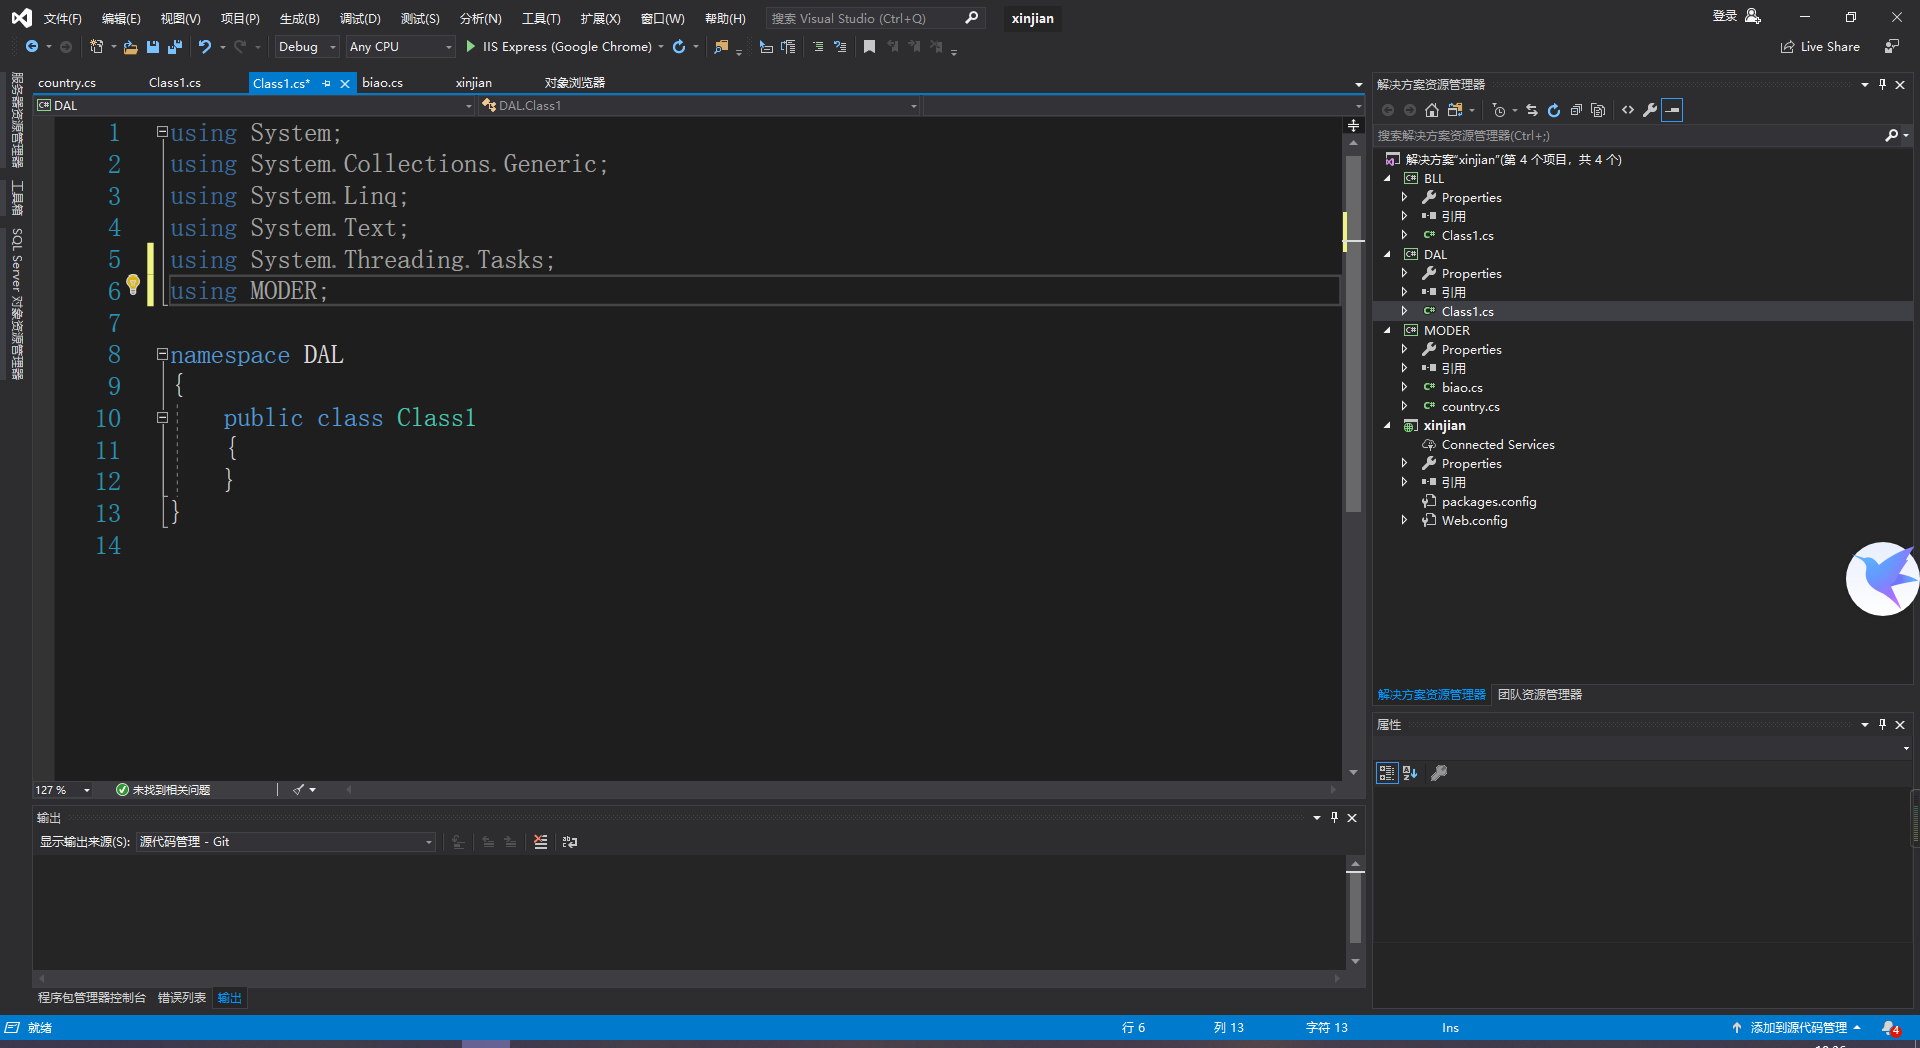The width and height of the screenshot is (1920, 1048).
Task: Collapse the using directives block at line 1
Action: (x=162, y=132)
